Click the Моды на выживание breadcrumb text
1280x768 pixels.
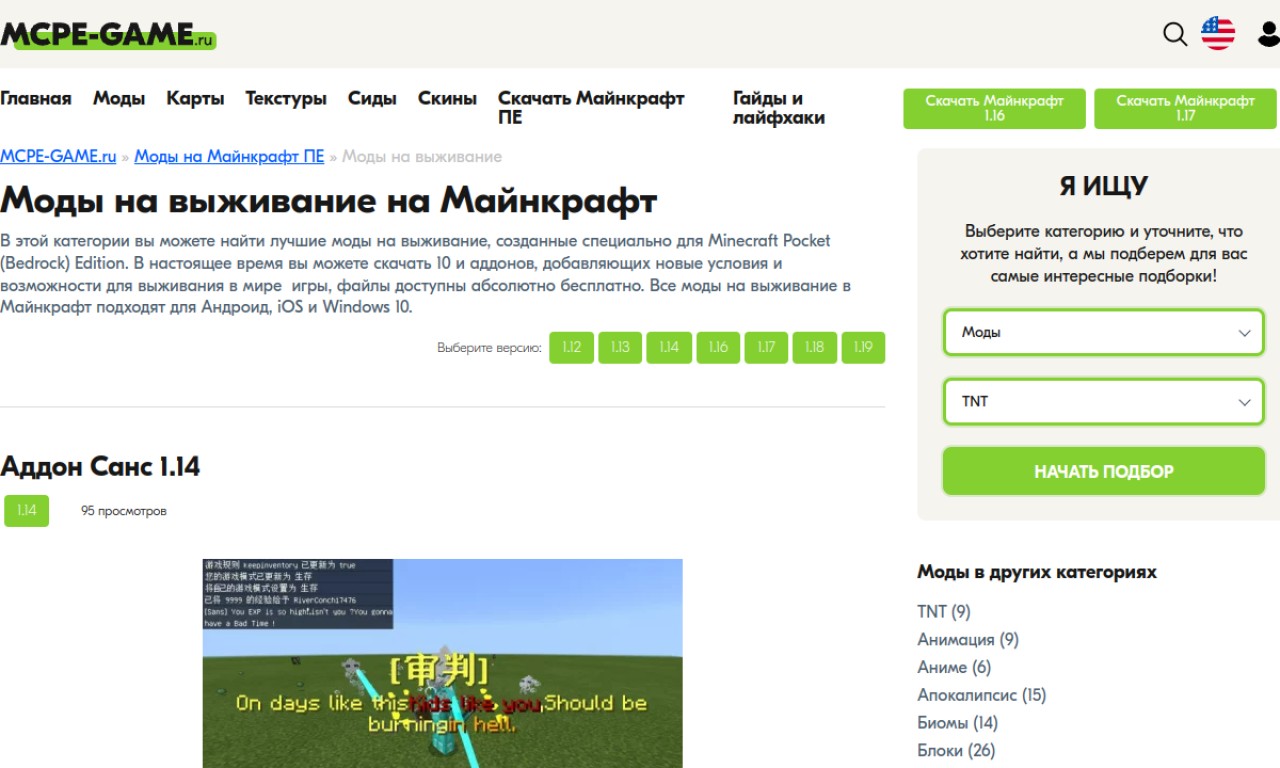tap(422, 157)
